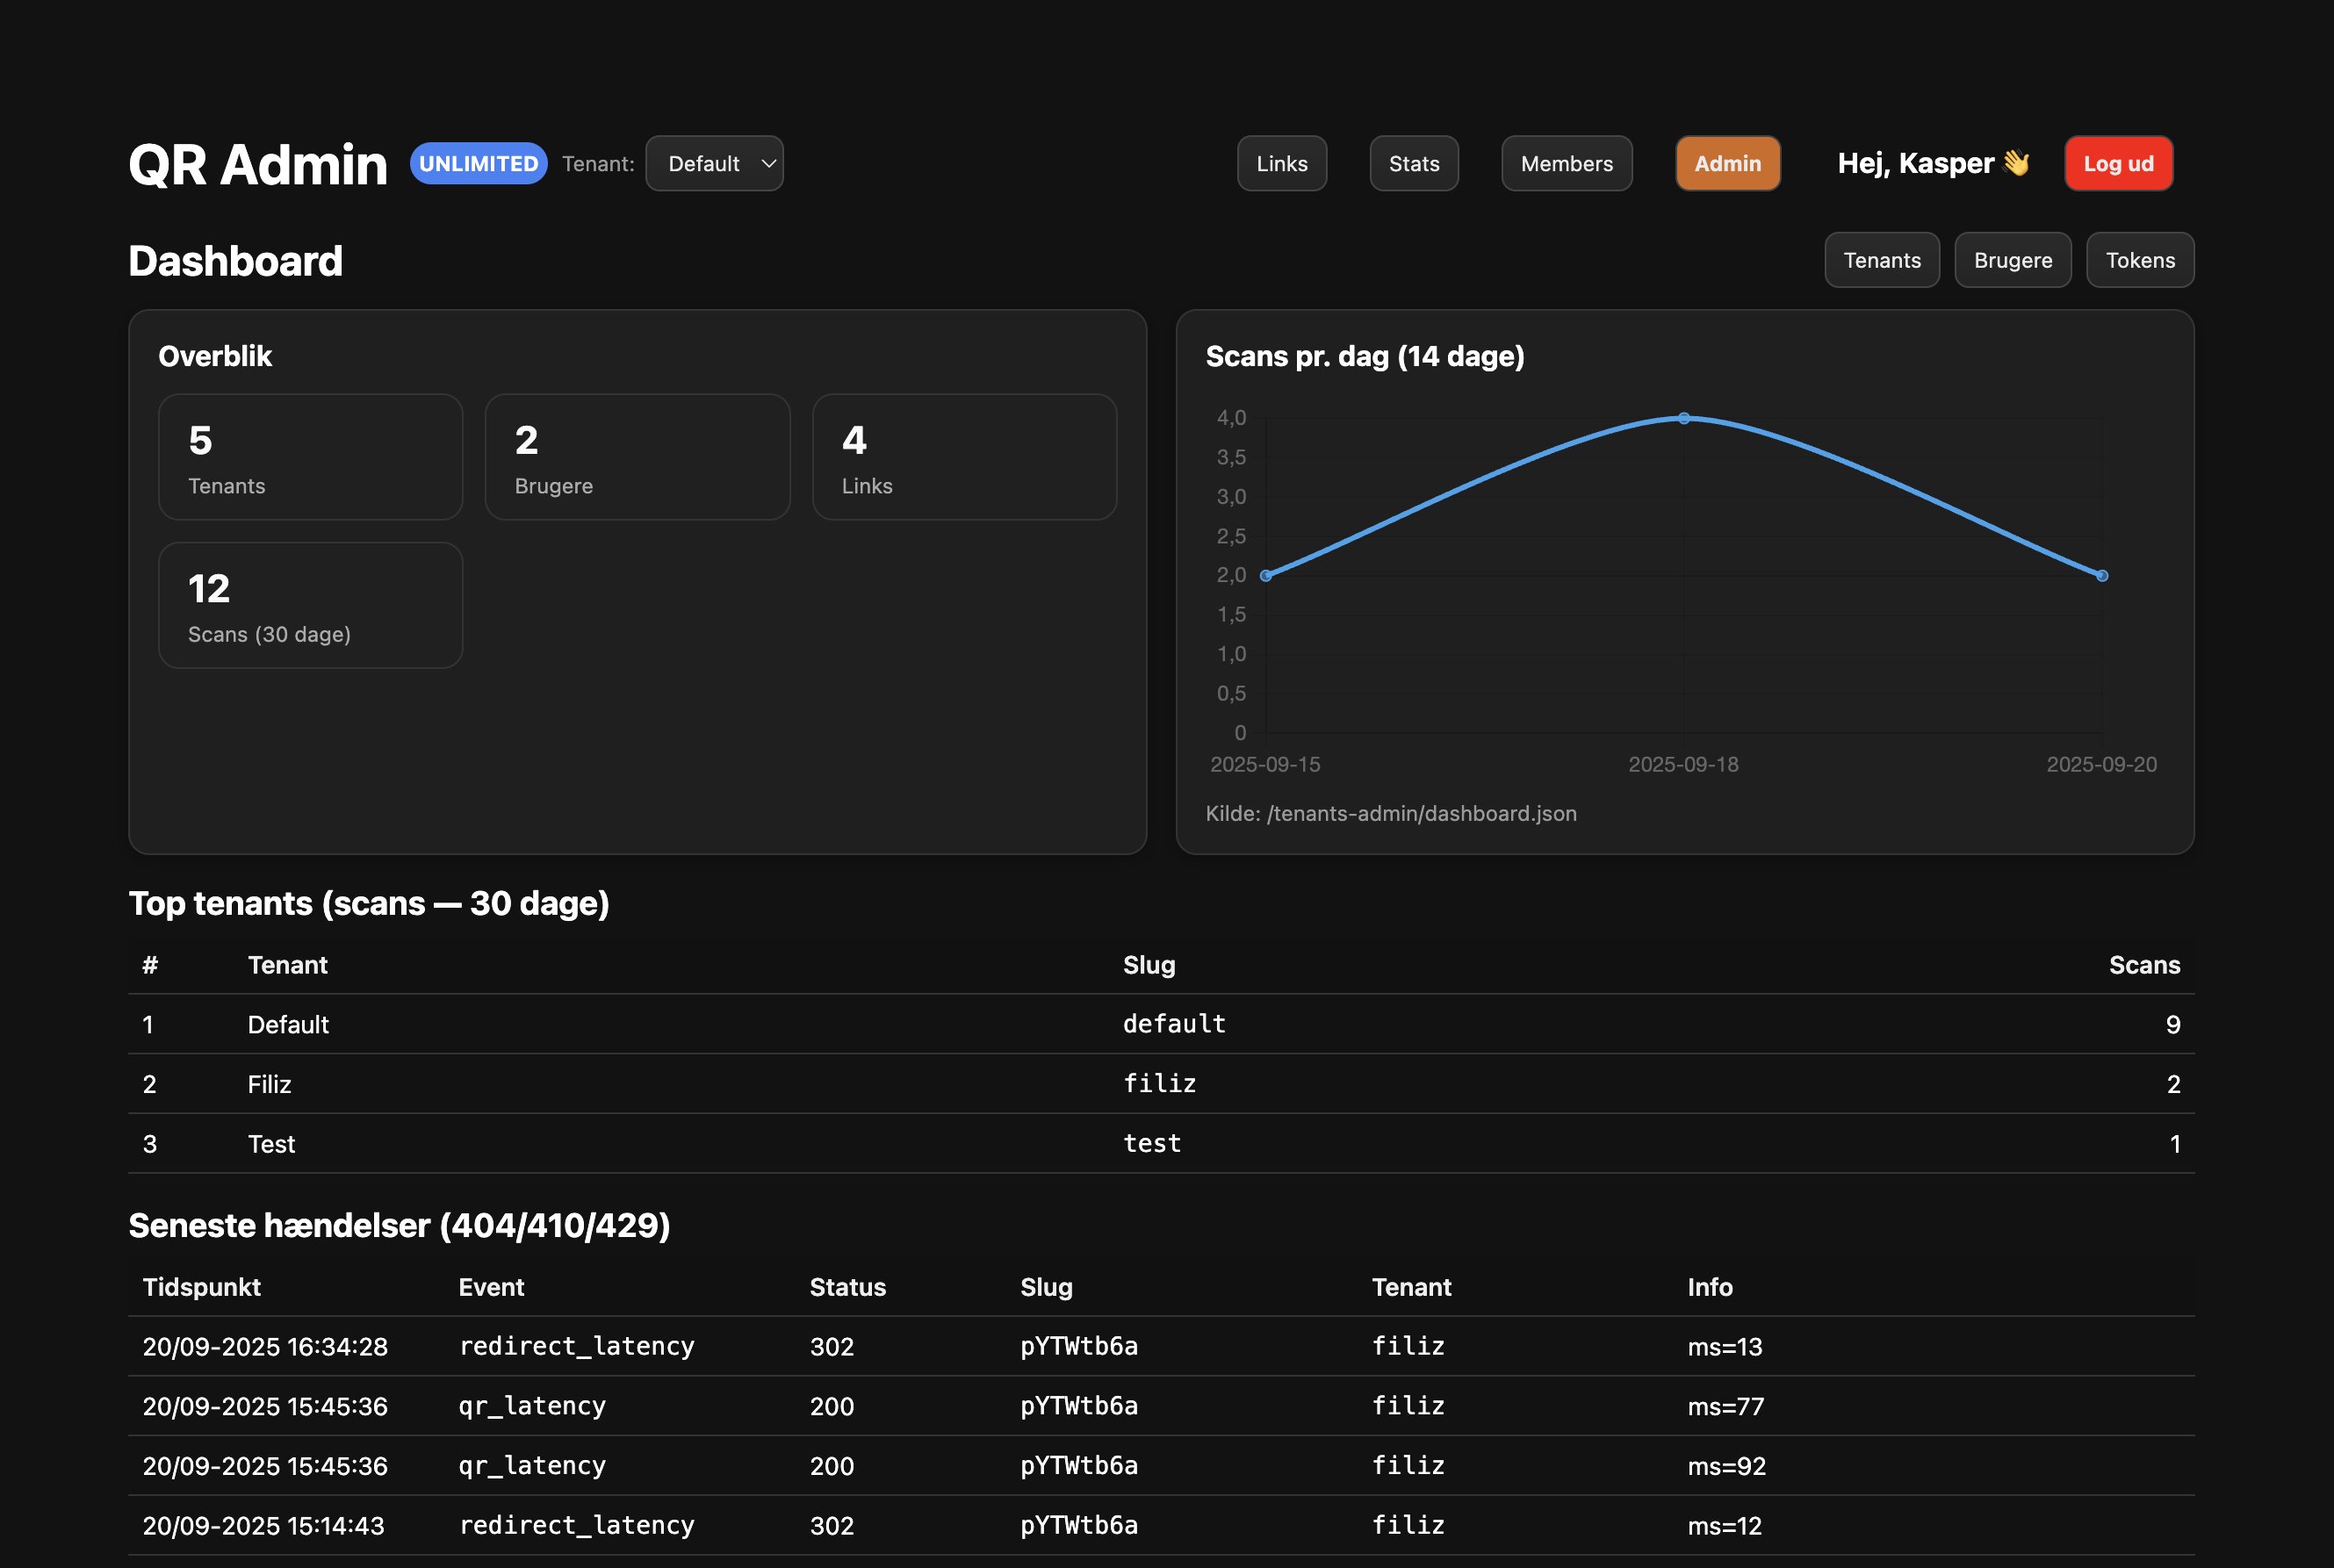Select the Tenants overview card showing 5

[310, 457]
